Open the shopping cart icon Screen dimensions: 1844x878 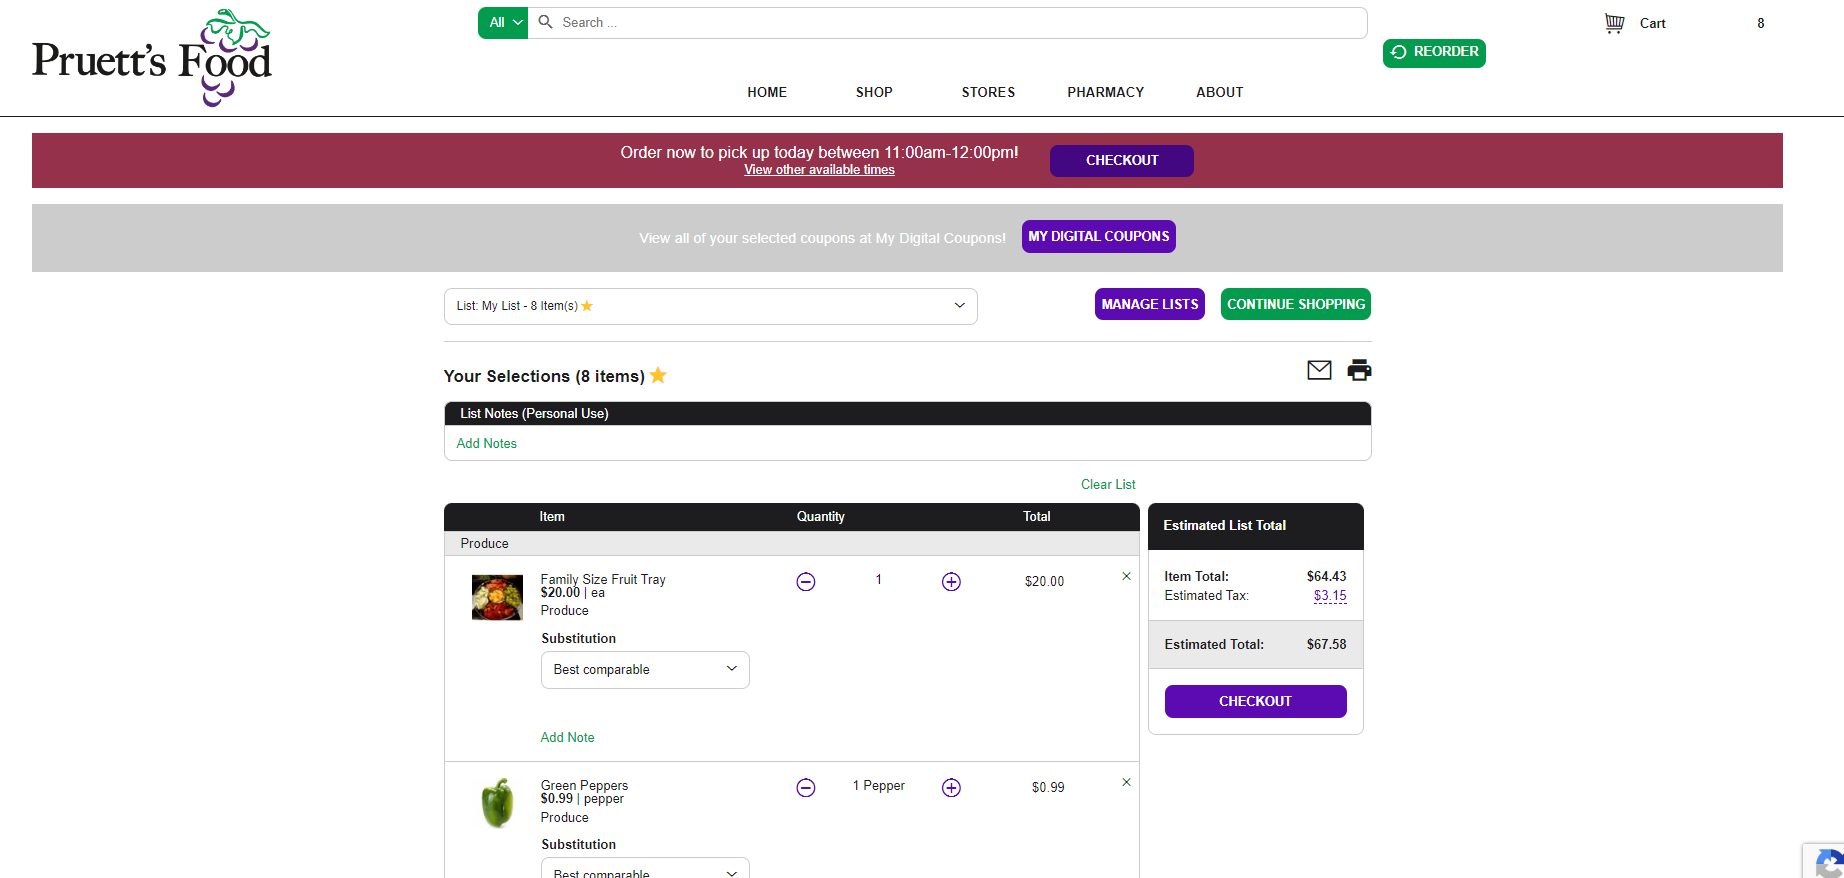[1614, 23]
